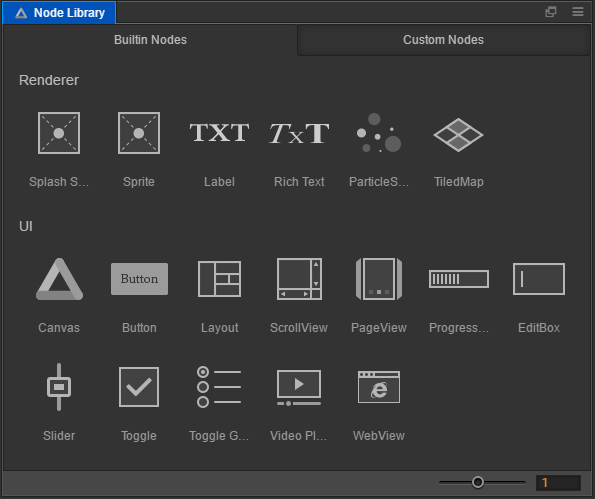This screenshot has height=499, width=595.
Task: Select the Sprite node icon
Action: coord(139,133)
